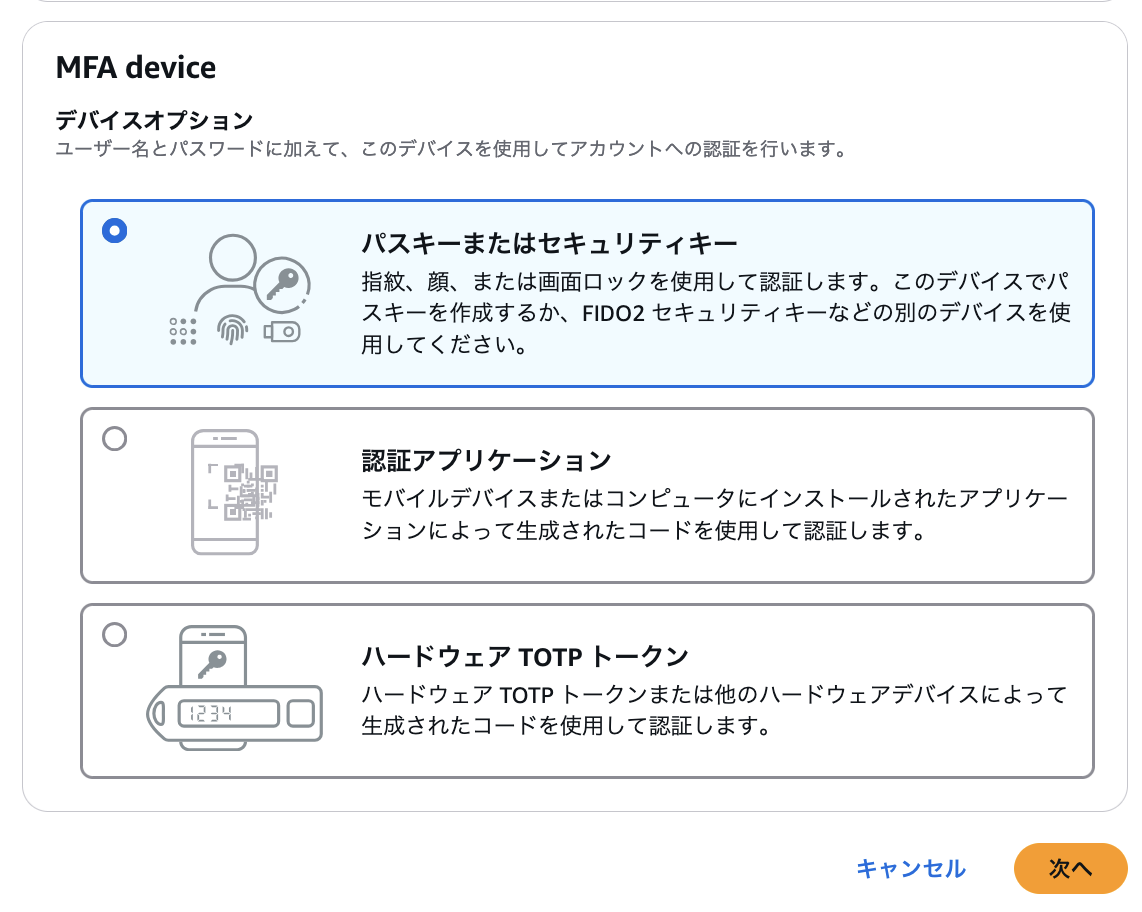Screen dimensions: 1142x912
Task: Select the passkey or security key radio button
Action: click(115, 231)
